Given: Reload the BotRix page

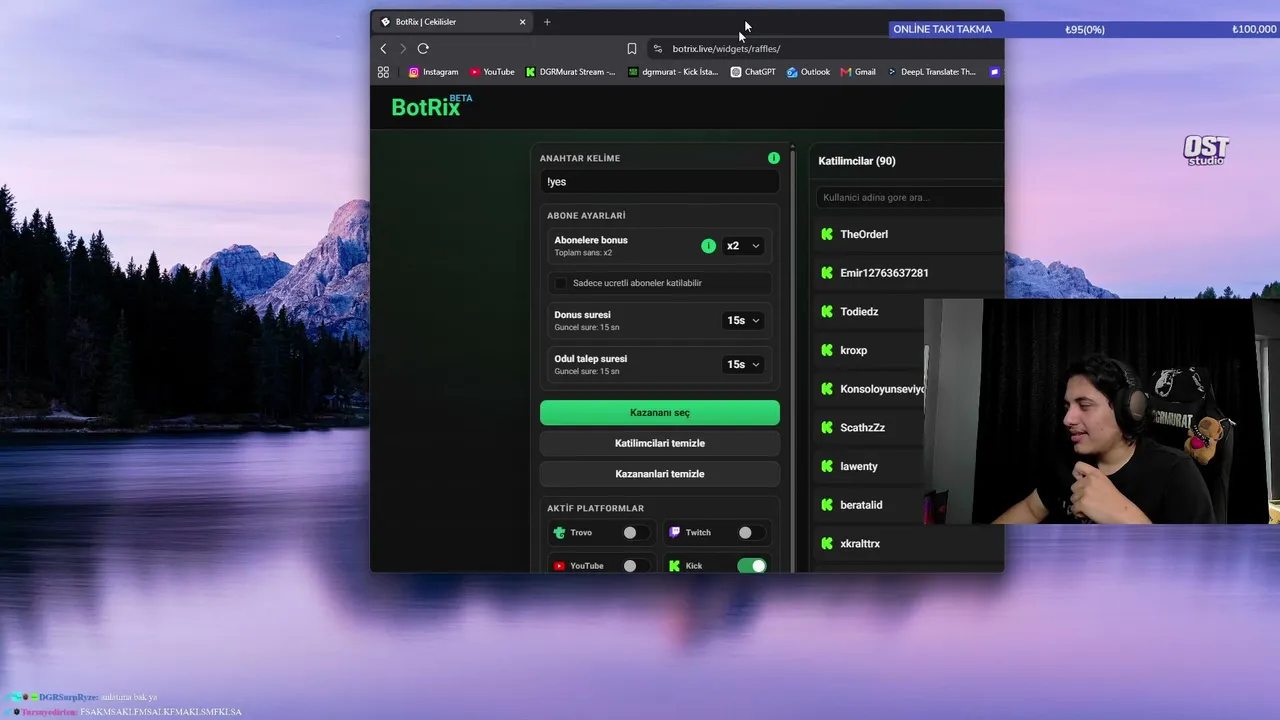Looking at the screenshot, I should pyautogui.click(x=423, y=48).
